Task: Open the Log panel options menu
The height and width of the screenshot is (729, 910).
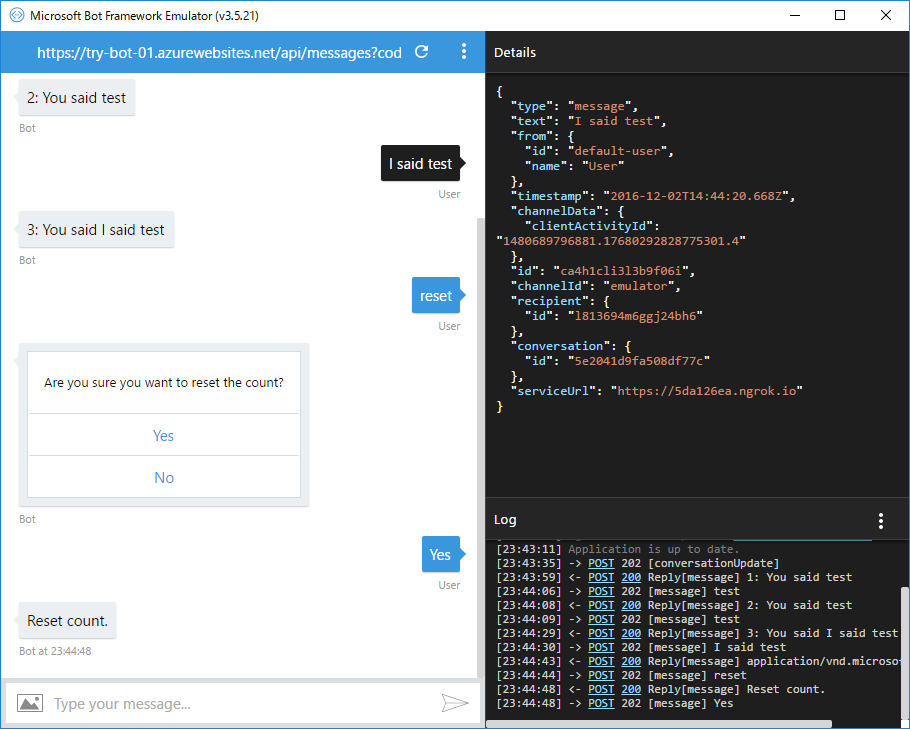Action: pyautogui.click(x=881, y=520)
